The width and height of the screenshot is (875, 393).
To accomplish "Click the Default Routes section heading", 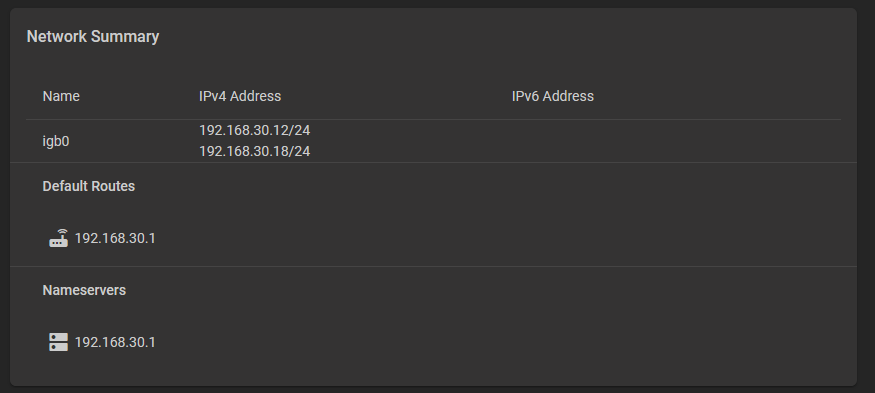I will click(89, 186).
